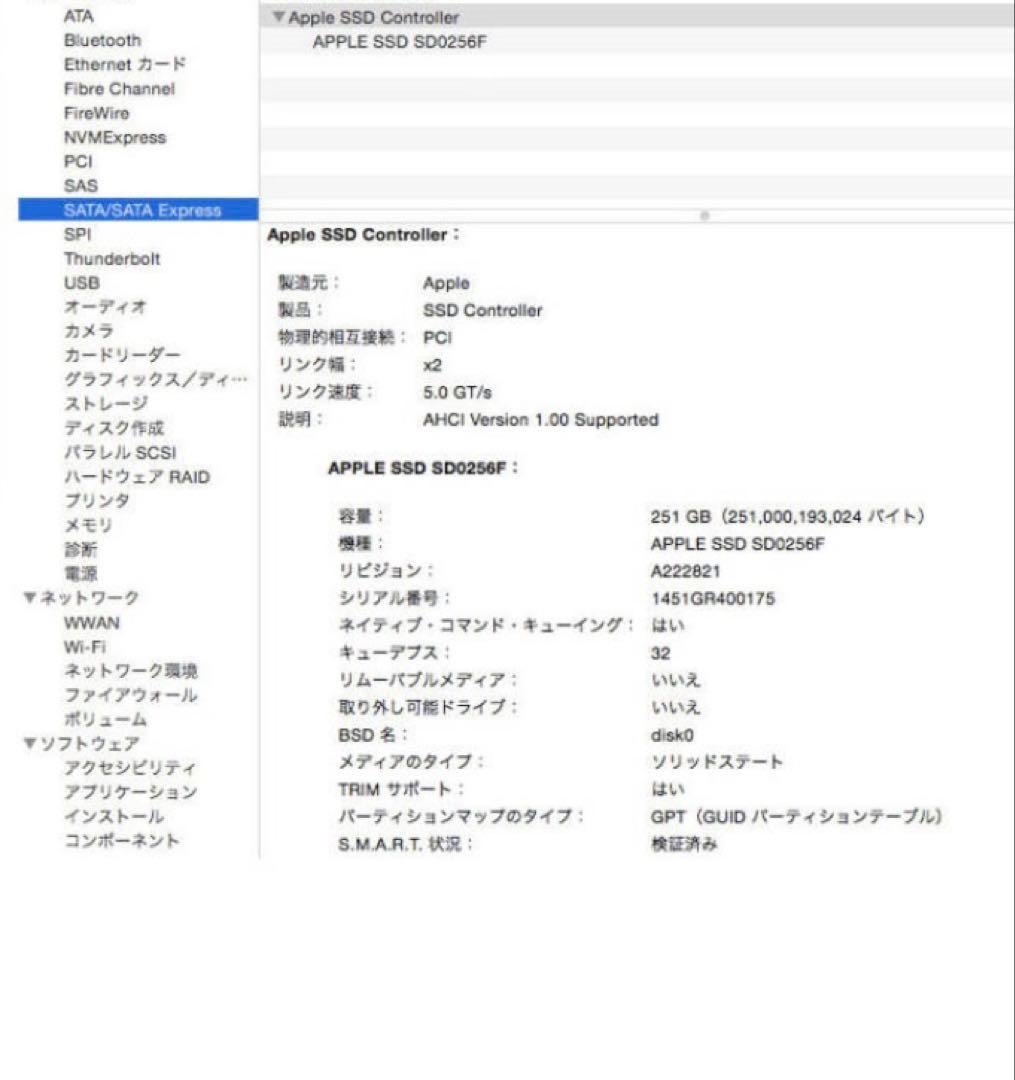Screen dimensions: 1015x1080
Task: Select FireWire in the sidebar
Action: [96, 113]
